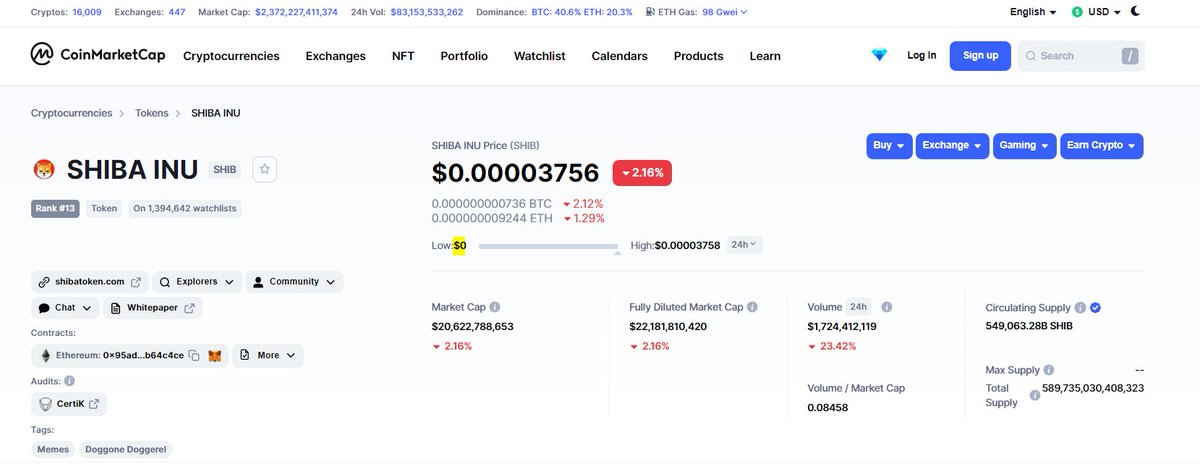This screenshot has height=464, width=1200.
Task: Click Tokens in the breadcrumb
Action: tap(152, 113)
